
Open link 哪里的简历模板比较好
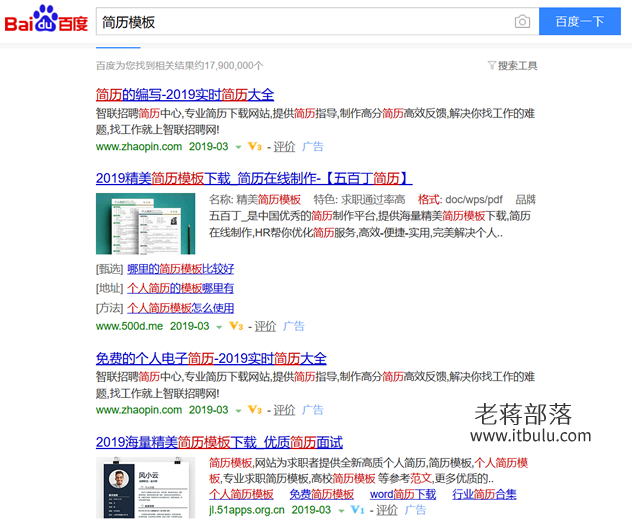[x=181, y=269]
